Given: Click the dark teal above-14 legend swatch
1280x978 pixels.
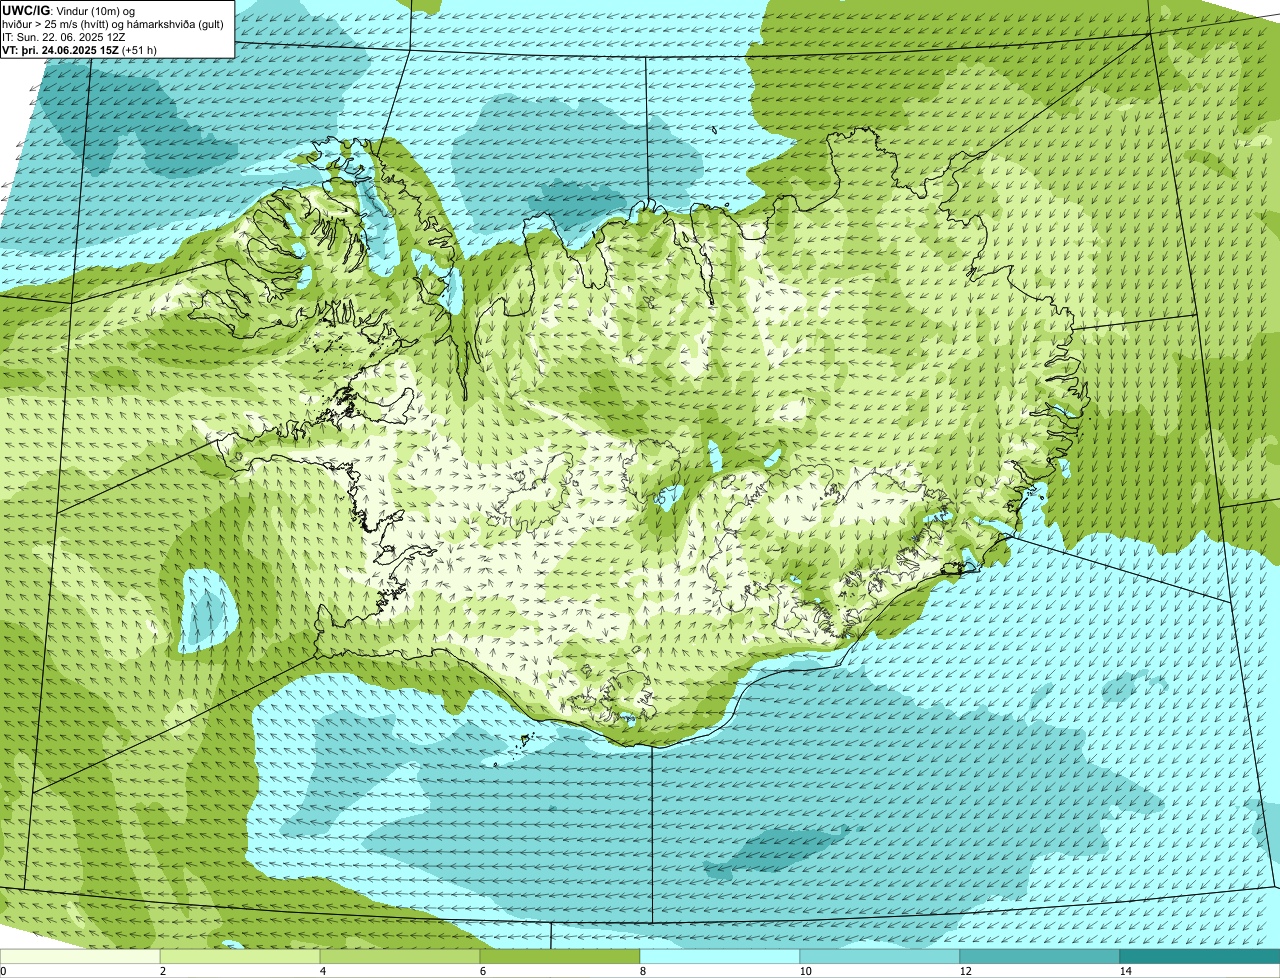Looking at the screenshot, I should (1200, 956).
